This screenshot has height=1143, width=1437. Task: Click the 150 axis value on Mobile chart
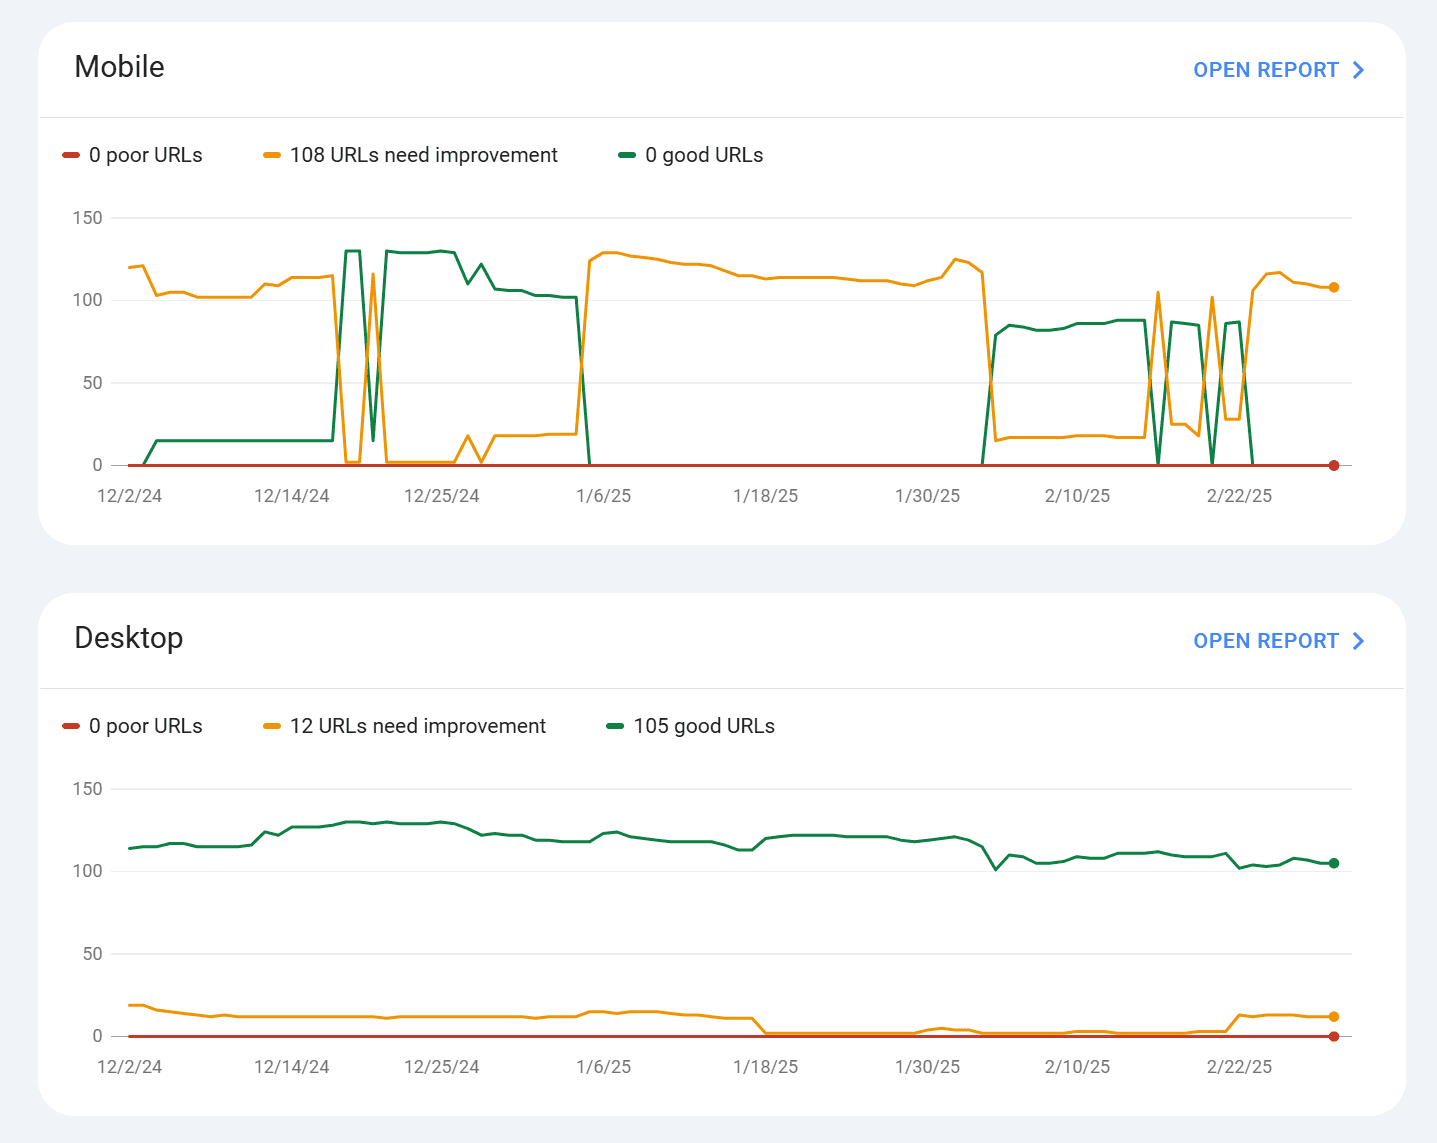(87, 218)
